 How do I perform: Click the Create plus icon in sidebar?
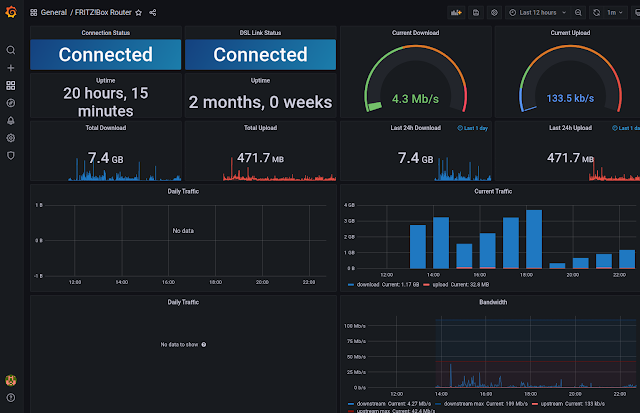pos(11,68)
